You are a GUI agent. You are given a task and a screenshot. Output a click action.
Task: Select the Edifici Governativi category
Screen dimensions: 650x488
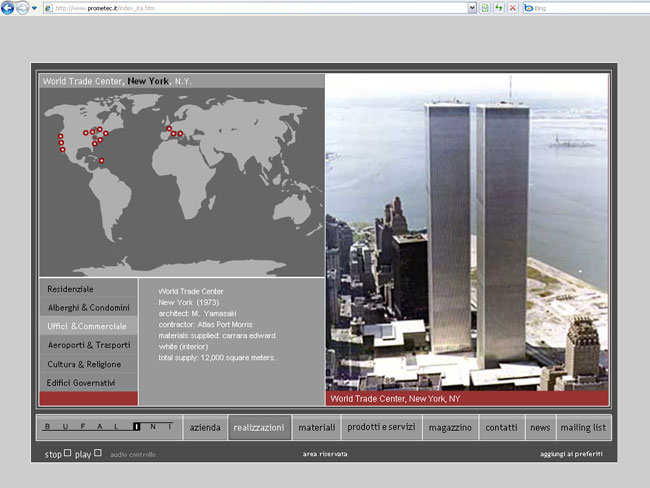click(x=89, y=383)
